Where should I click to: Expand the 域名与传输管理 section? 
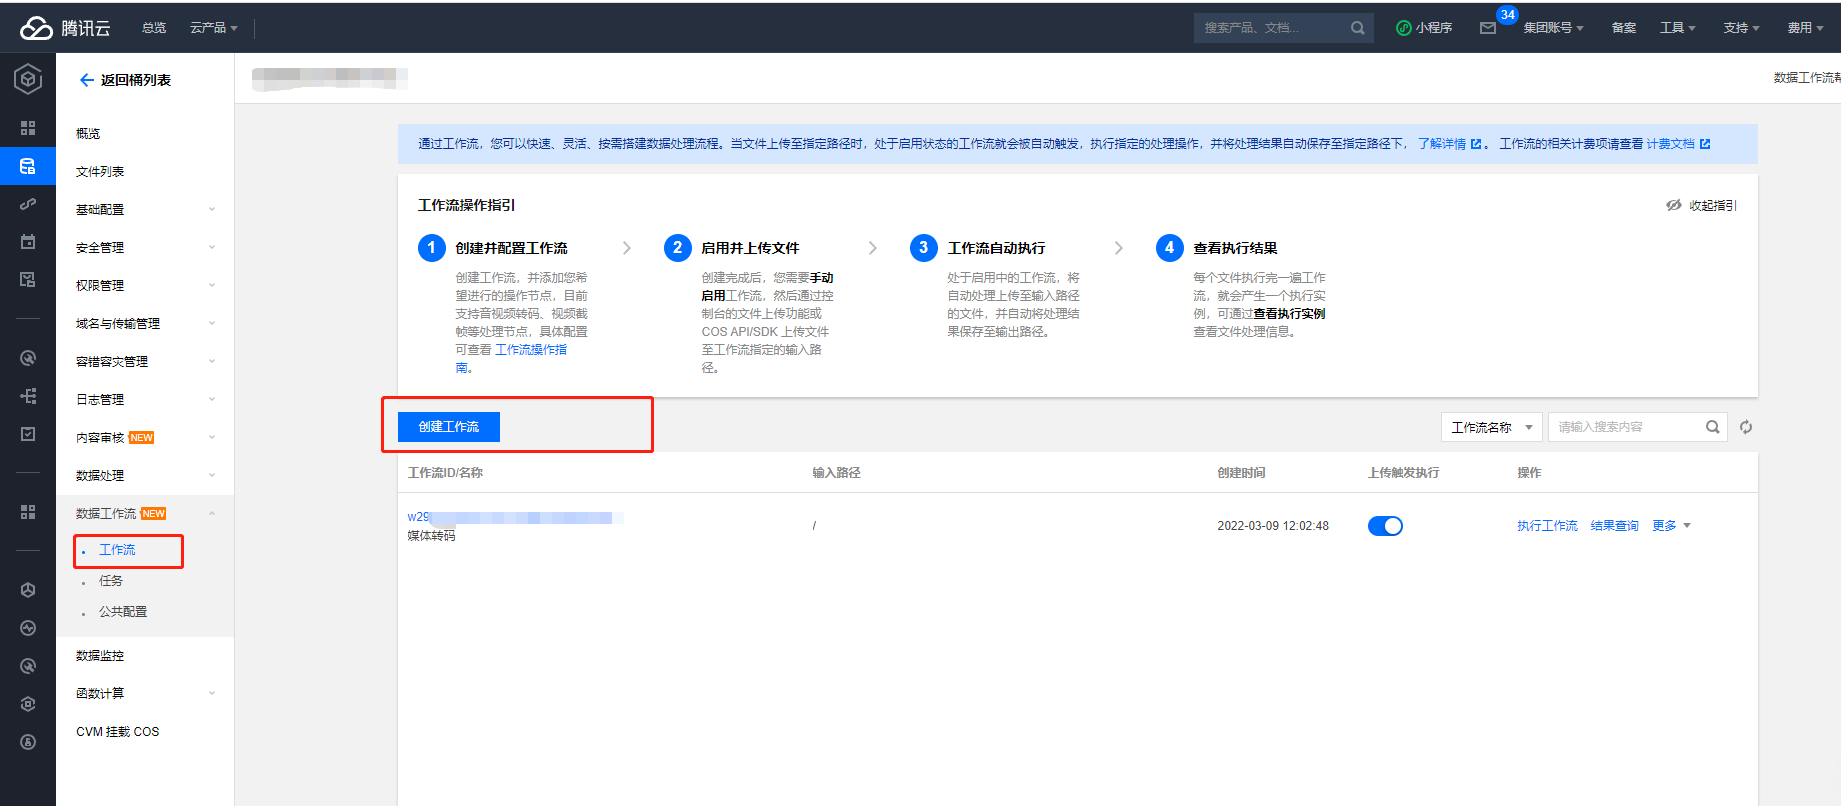coord(145,324)
